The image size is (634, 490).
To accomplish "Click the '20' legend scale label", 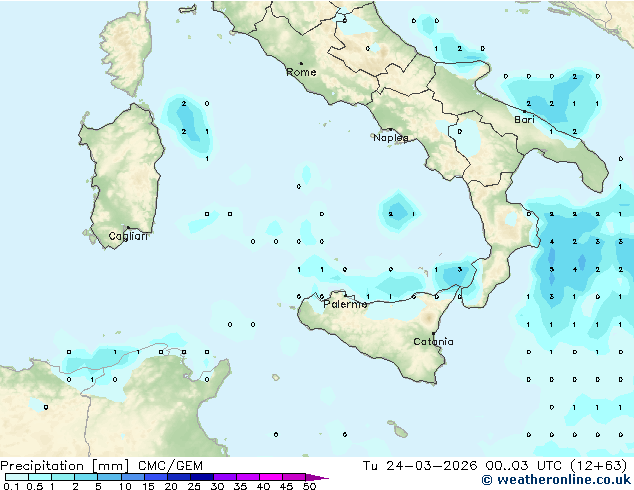I will coord(171,486).
